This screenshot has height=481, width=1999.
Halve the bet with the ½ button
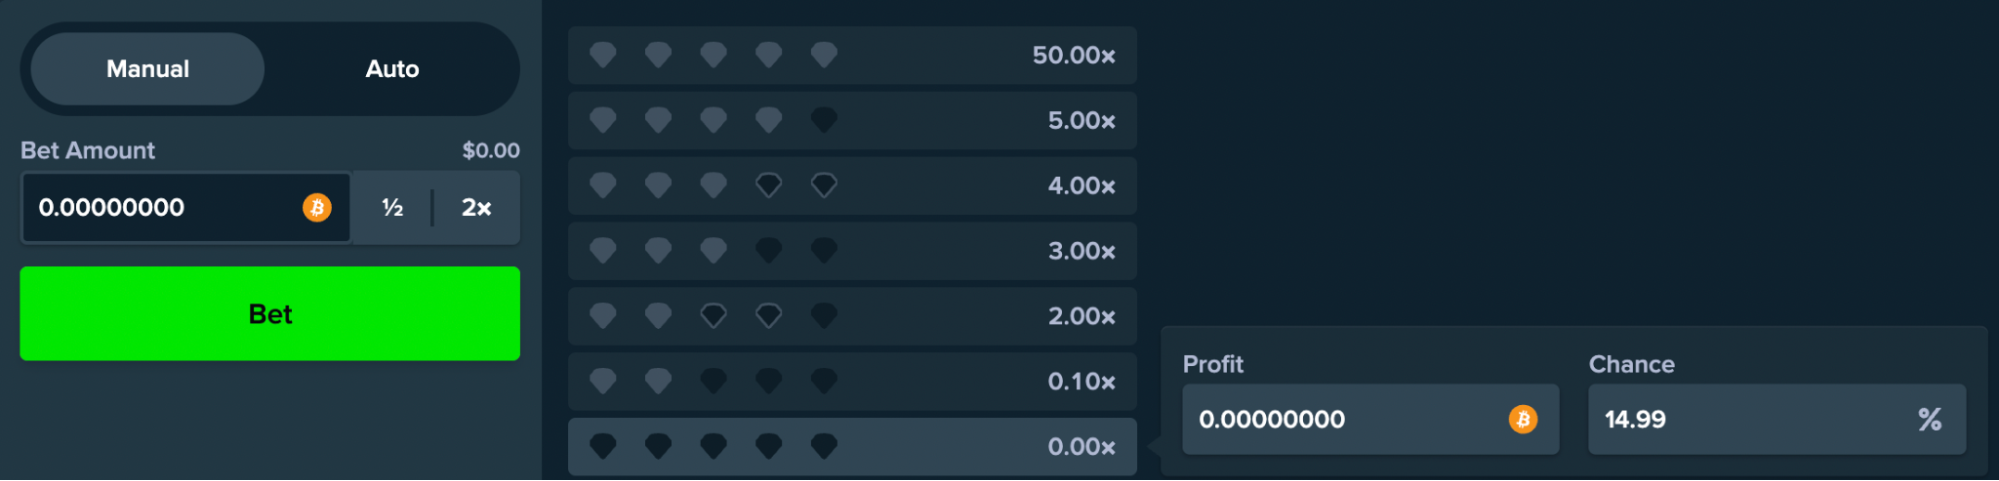(392, 208)
